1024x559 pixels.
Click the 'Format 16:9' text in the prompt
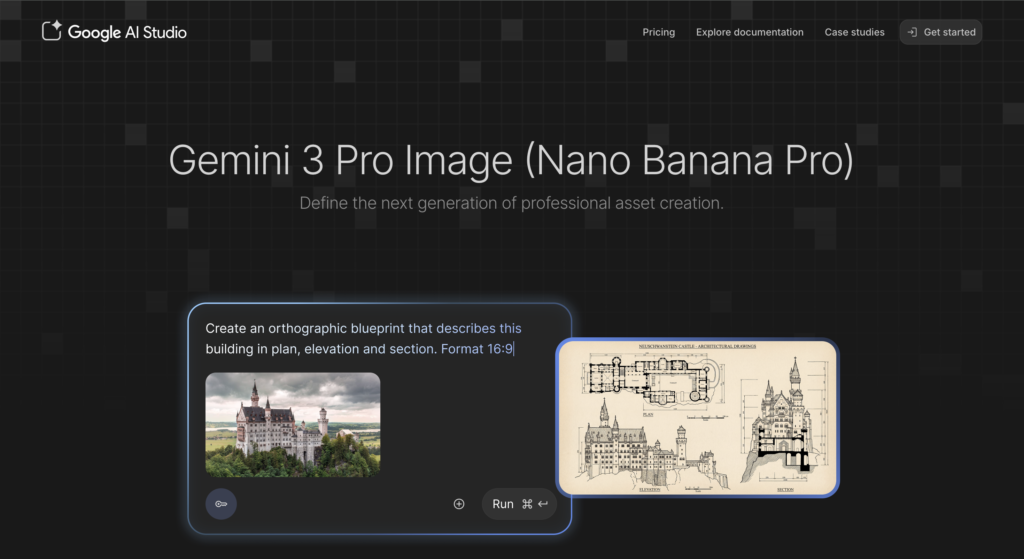[477, 349]
